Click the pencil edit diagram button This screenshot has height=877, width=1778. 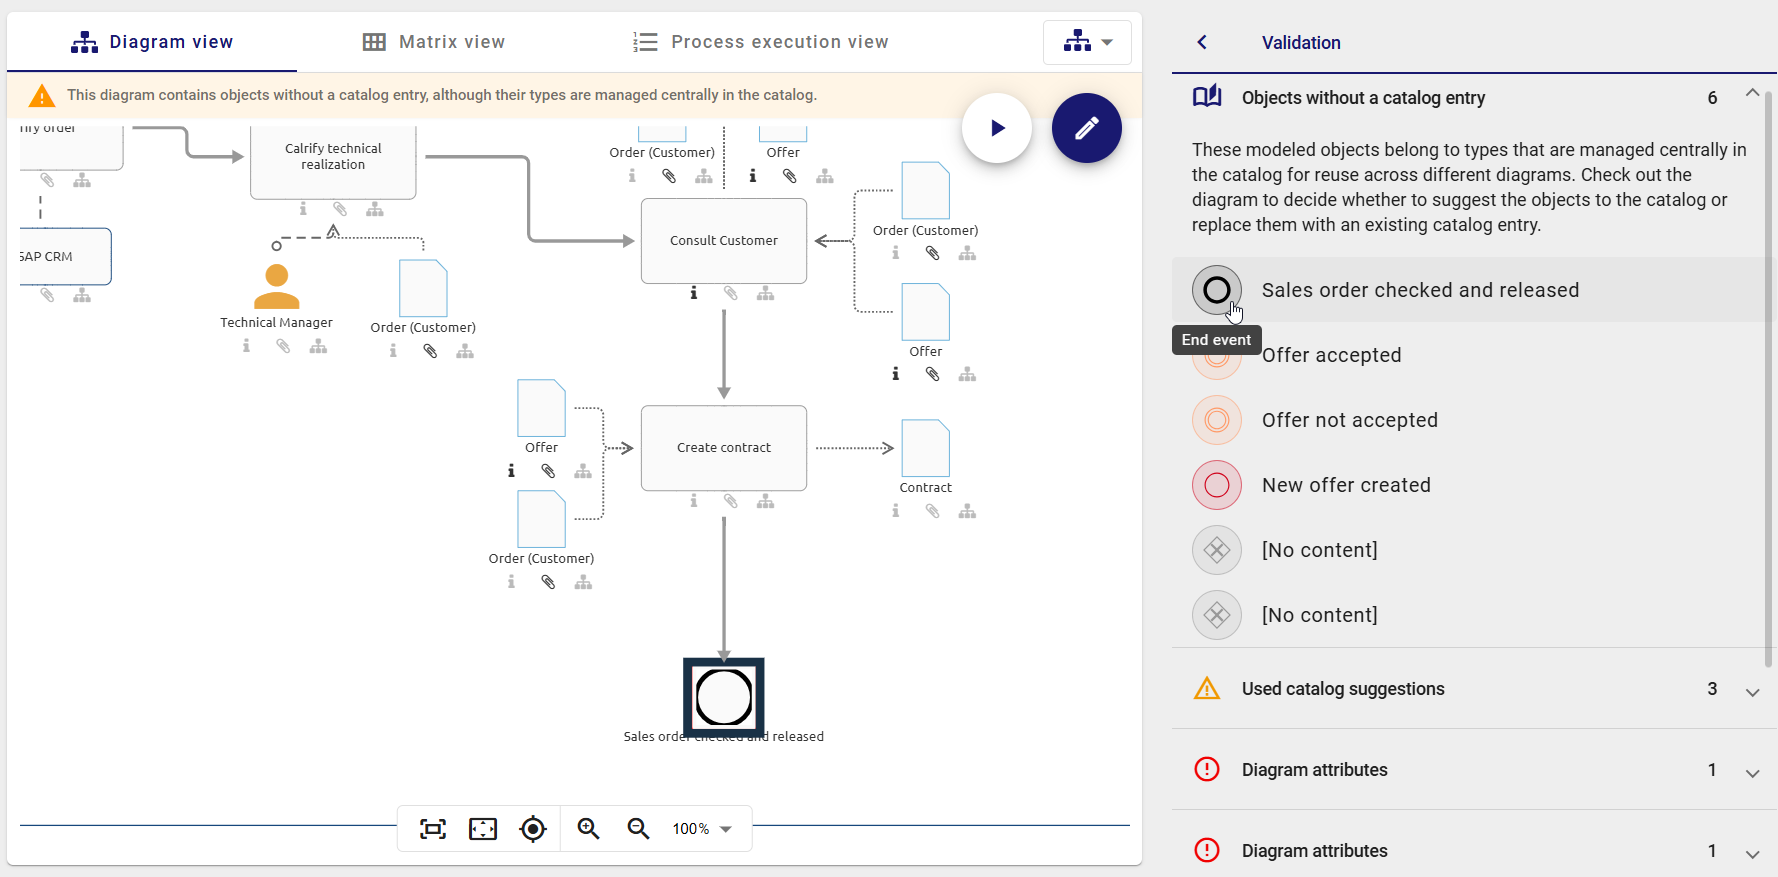tap(1086, 128)
